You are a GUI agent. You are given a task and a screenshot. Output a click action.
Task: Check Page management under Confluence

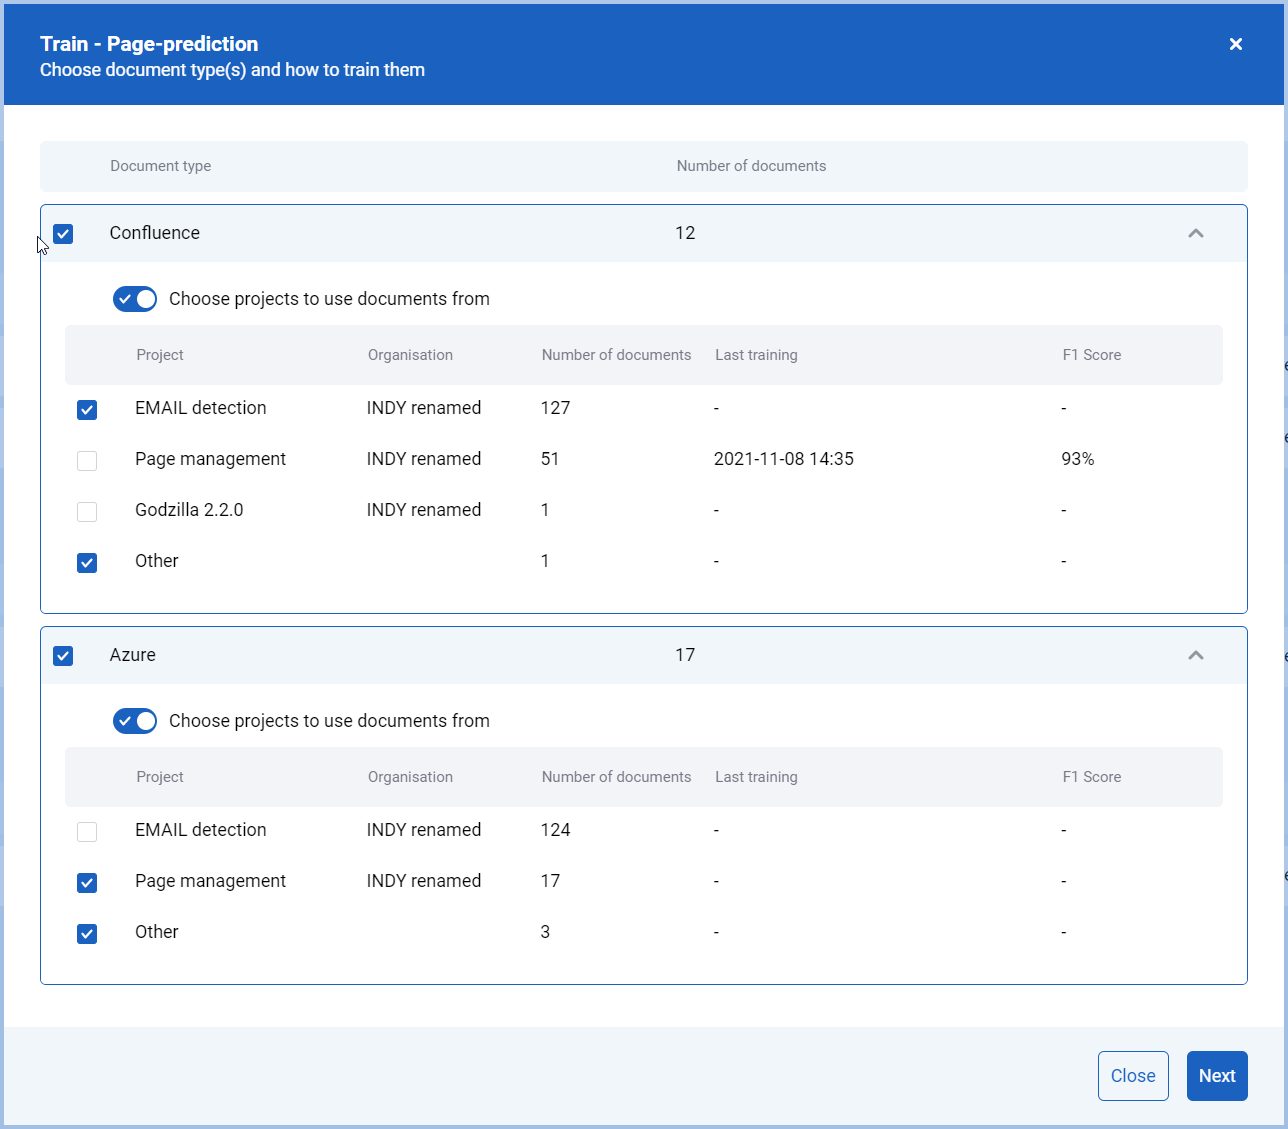click(87, 461)
